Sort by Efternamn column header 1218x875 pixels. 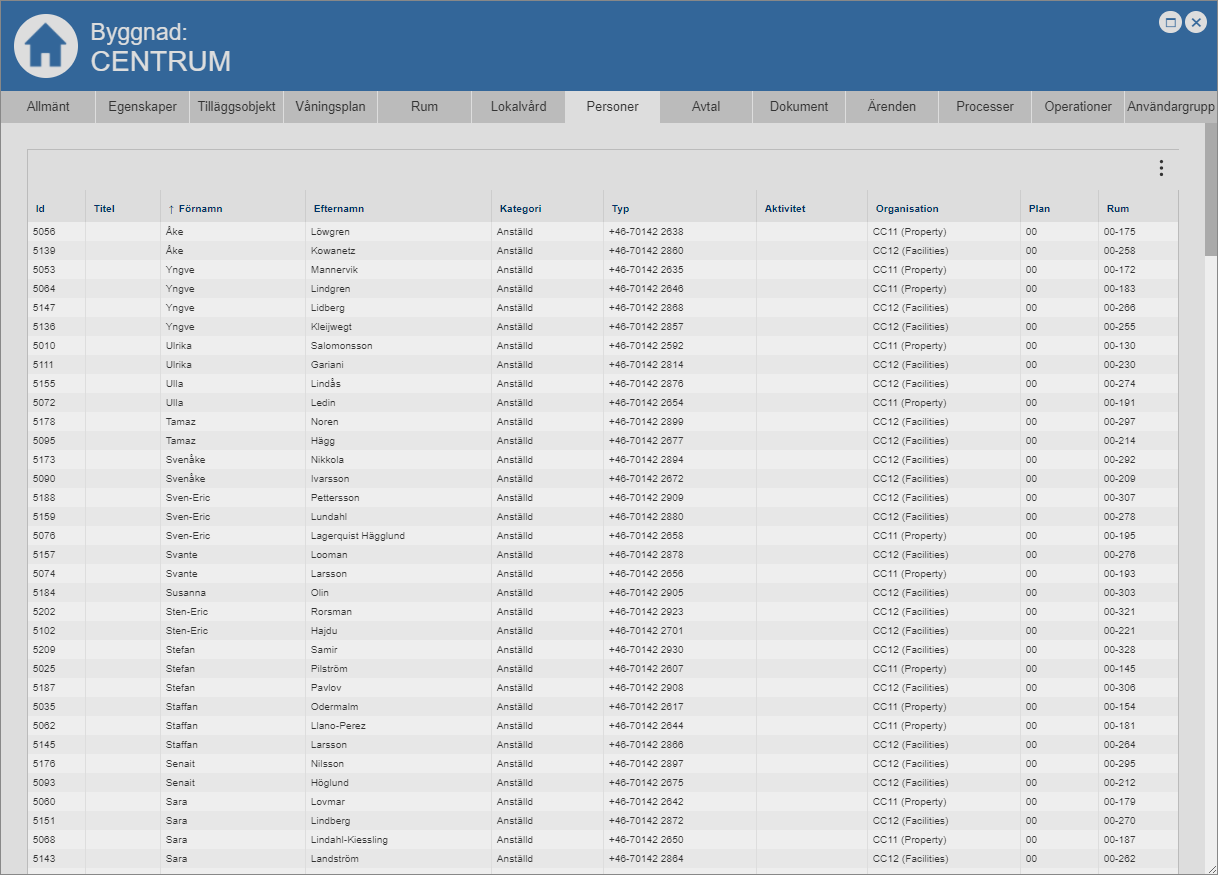click(339, 209)
